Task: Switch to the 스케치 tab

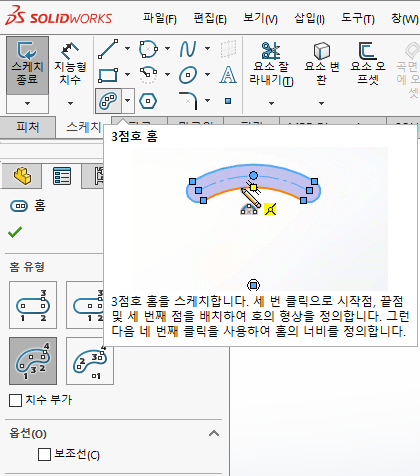Action: pyautogui.click(x=83, y=127)
